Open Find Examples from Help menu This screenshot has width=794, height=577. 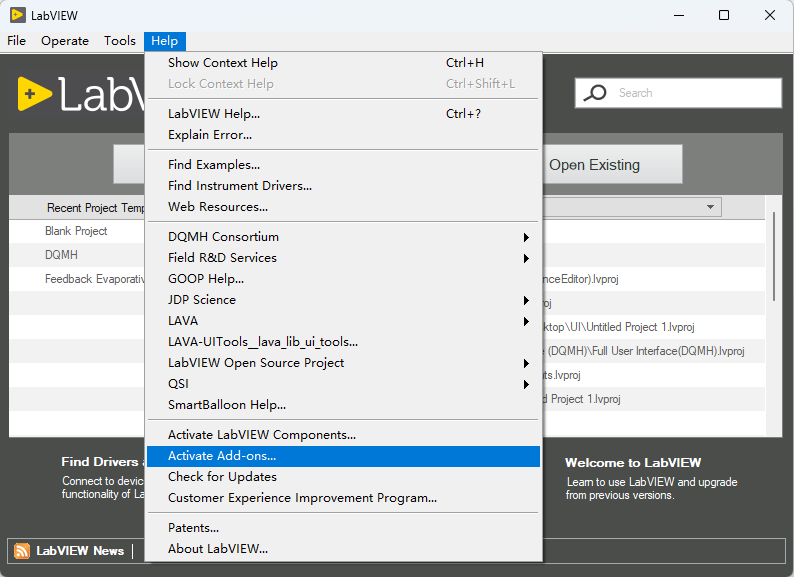(x=214, y=165)
